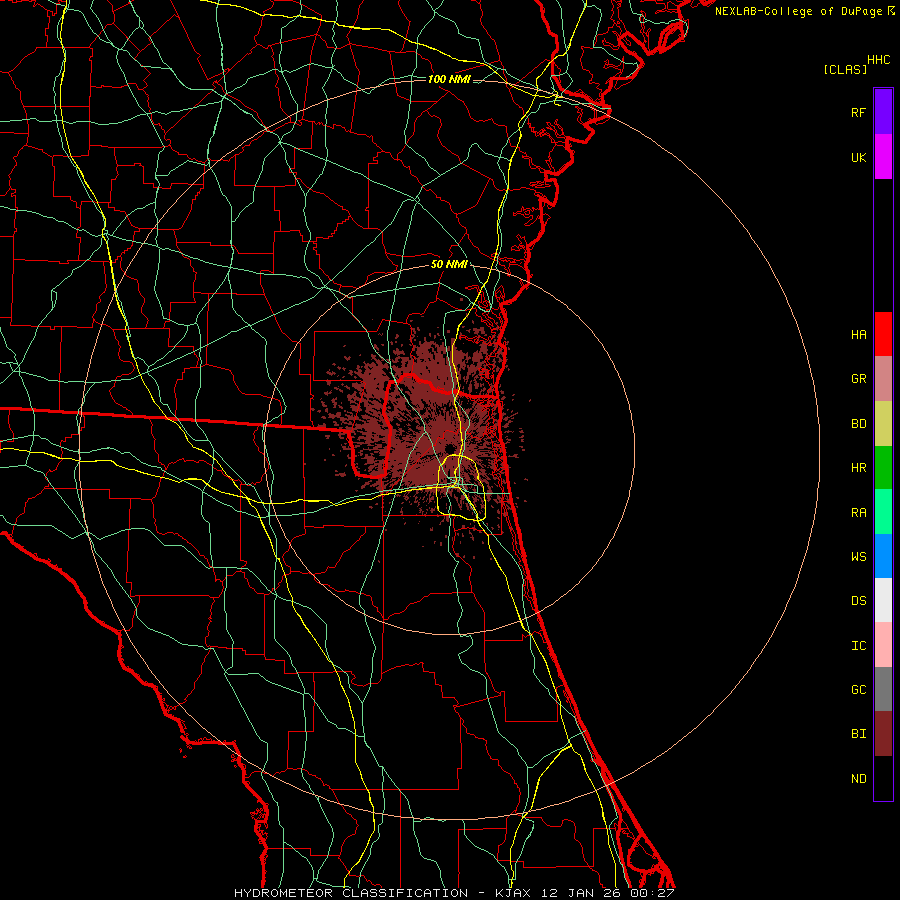Click the 'HA' legend label

[859, 335]
